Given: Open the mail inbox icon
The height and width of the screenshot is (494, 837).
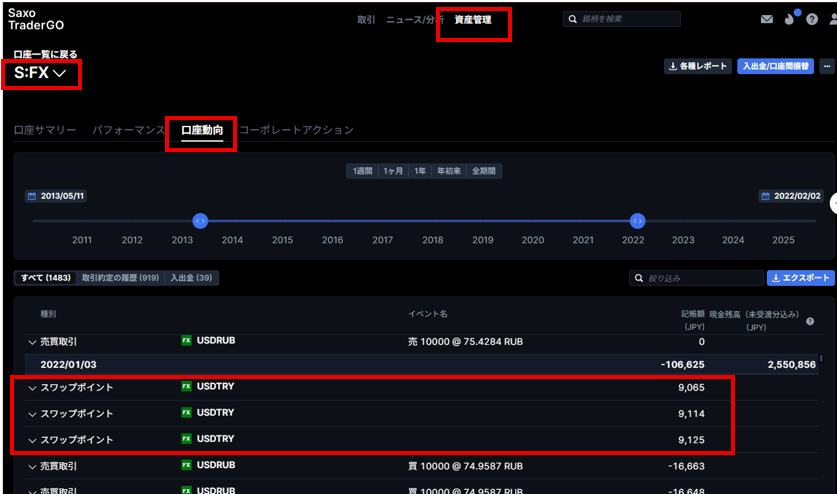Looking at the screenshot, I should pyautogui.click(x=767, y=19).
